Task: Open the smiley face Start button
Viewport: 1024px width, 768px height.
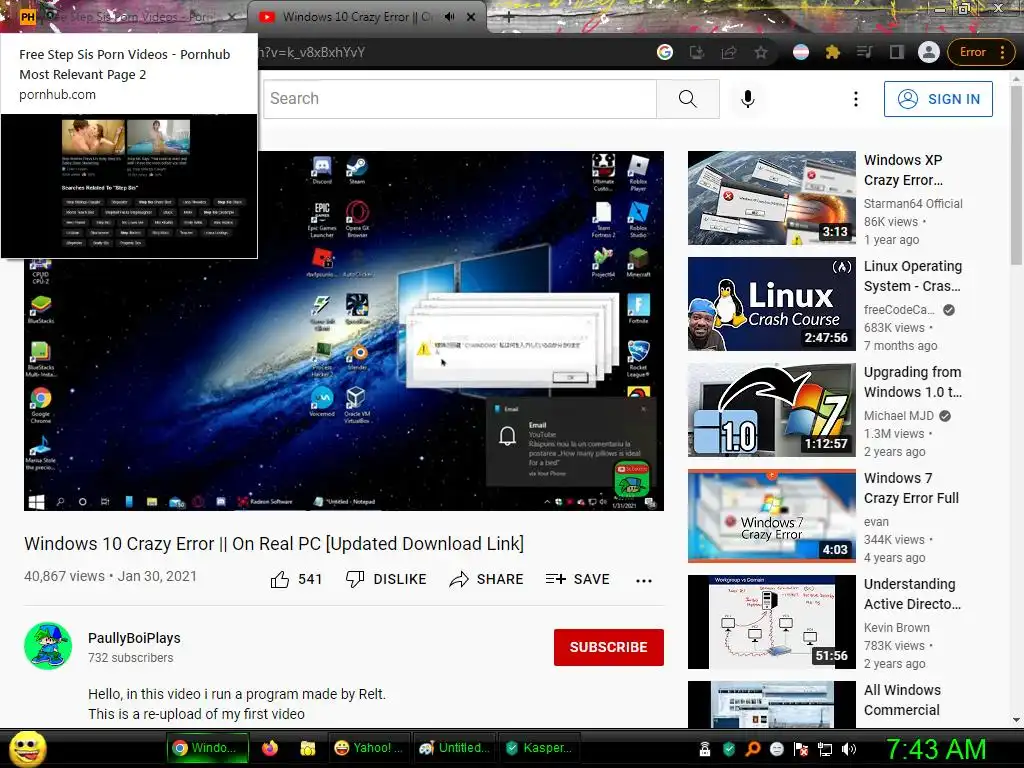Action: pyautogui.click(x=28, y=749)
